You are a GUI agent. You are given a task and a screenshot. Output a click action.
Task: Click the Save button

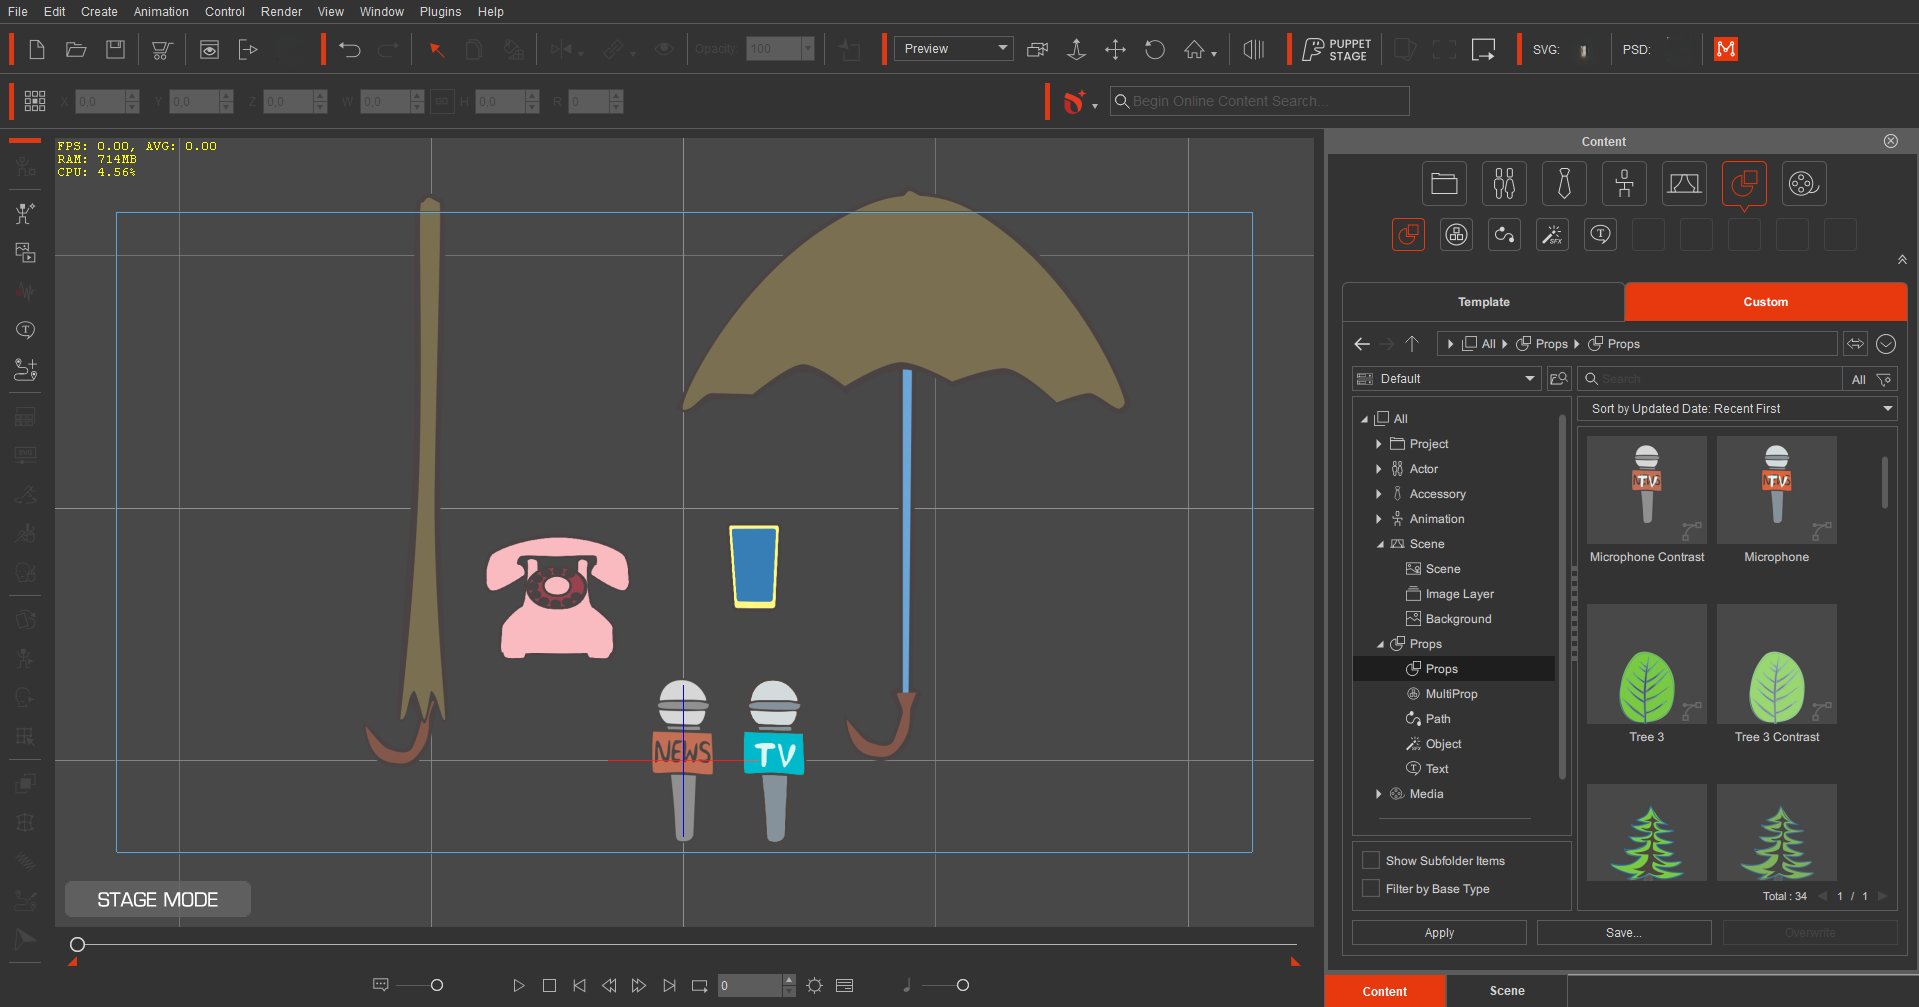1623,932
